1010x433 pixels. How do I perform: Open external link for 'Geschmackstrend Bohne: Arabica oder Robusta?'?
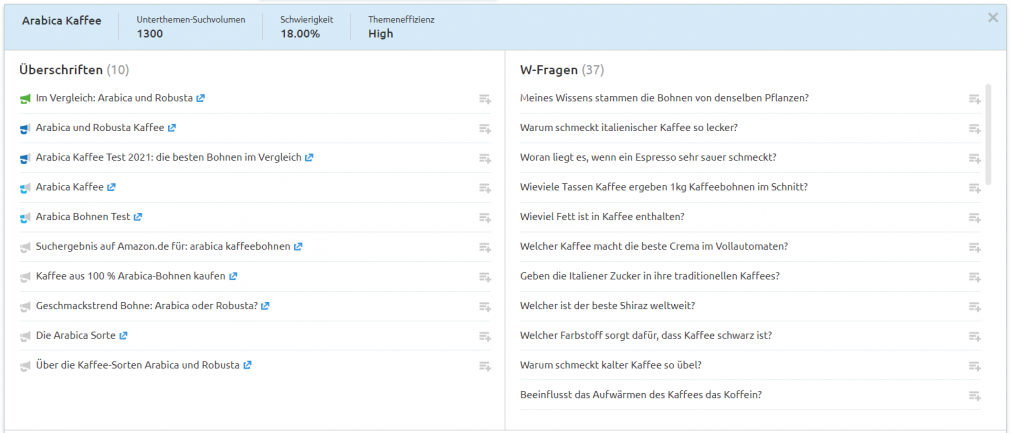point(265,306)
